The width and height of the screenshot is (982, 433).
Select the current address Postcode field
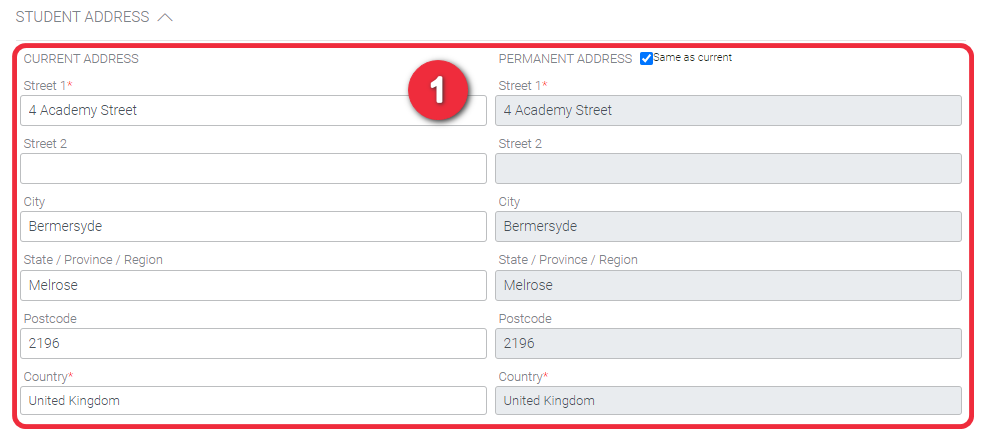tap(253, 343)
